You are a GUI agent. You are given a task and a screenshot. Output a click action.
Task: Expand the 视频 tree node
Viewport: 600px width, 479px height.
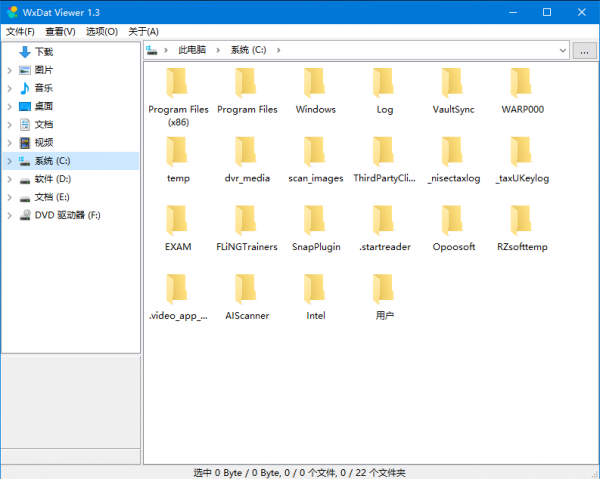10,143
